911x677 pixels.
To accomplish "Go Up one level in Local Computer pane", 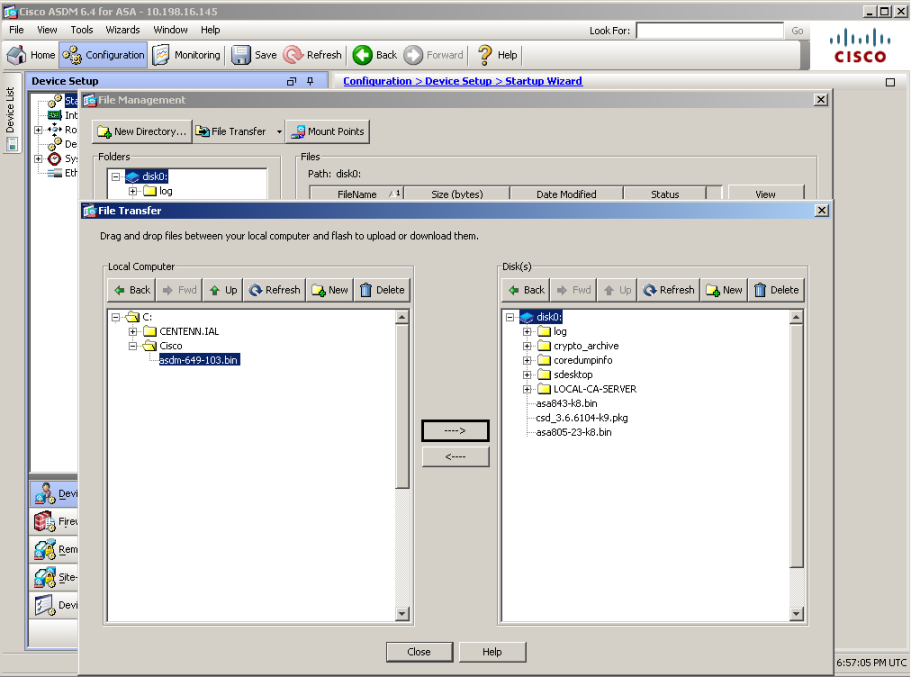I will click(224, 290).
